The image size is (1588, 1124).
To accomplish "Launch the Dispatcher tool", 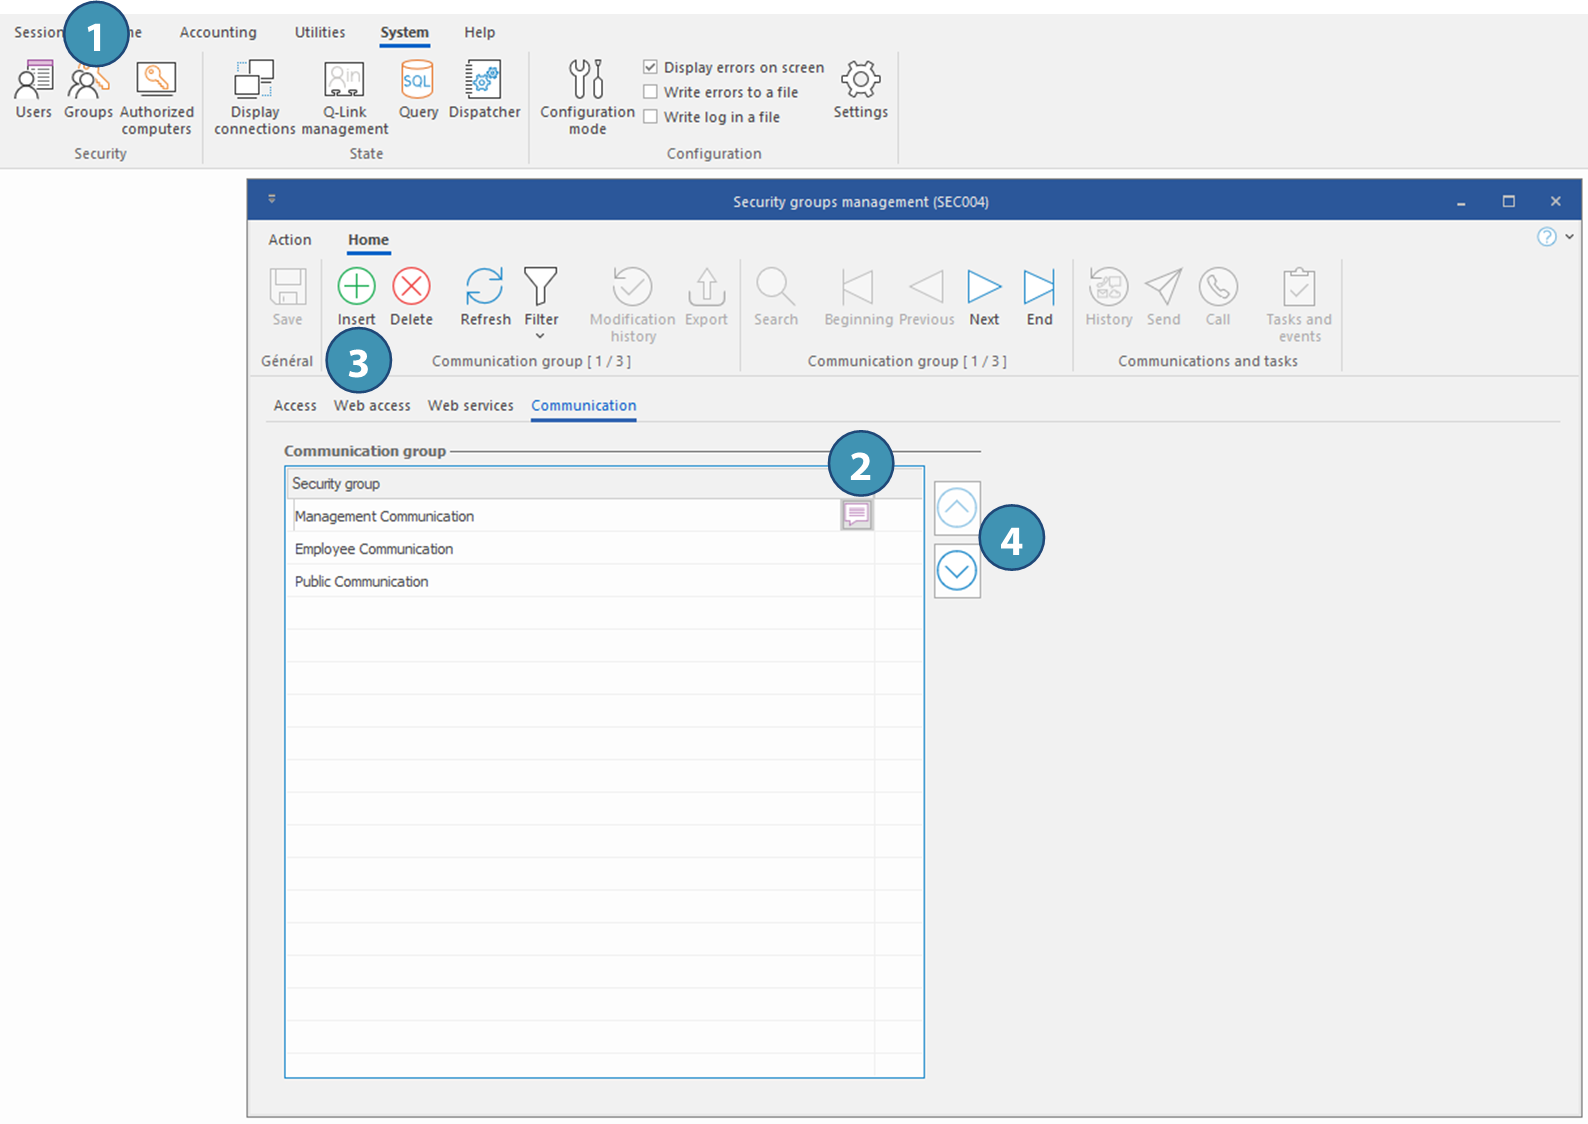I will pyautogui.click(x=484, y=89).
